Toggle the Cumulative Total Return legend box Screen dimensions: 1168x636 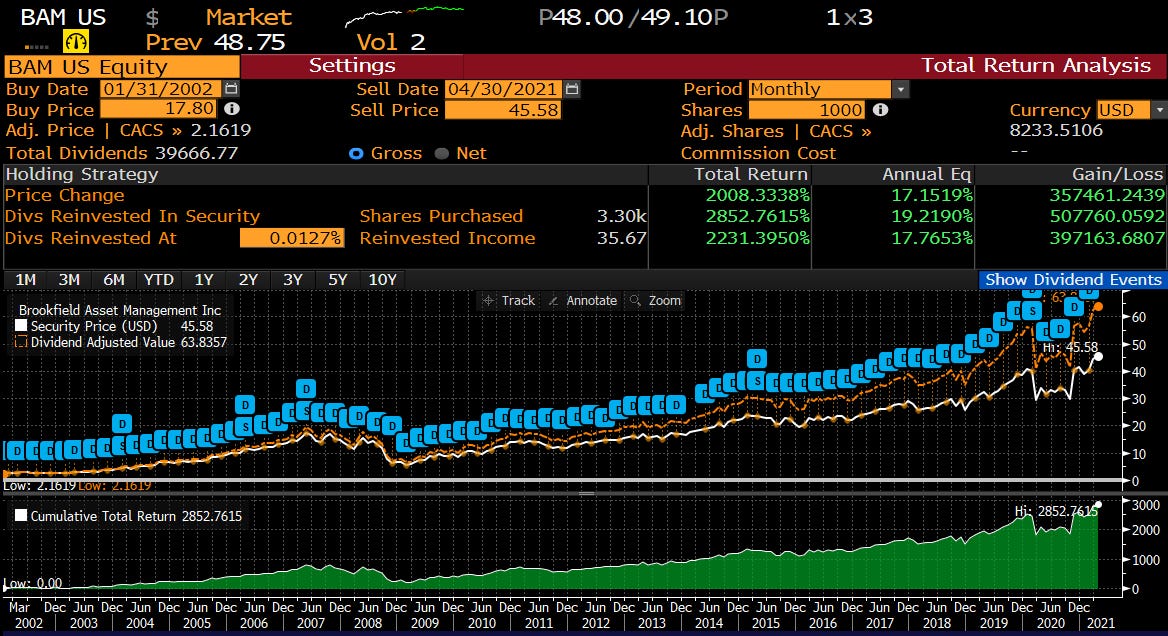coord(21,515)
